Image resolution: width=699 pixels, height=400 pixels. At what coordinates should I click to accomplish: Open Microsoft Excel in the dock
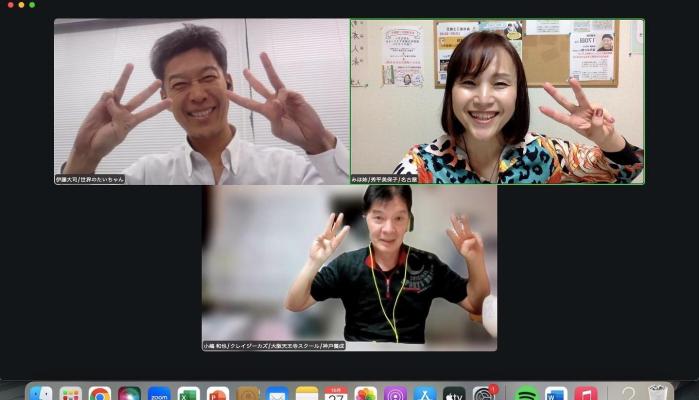coord(188,394)
